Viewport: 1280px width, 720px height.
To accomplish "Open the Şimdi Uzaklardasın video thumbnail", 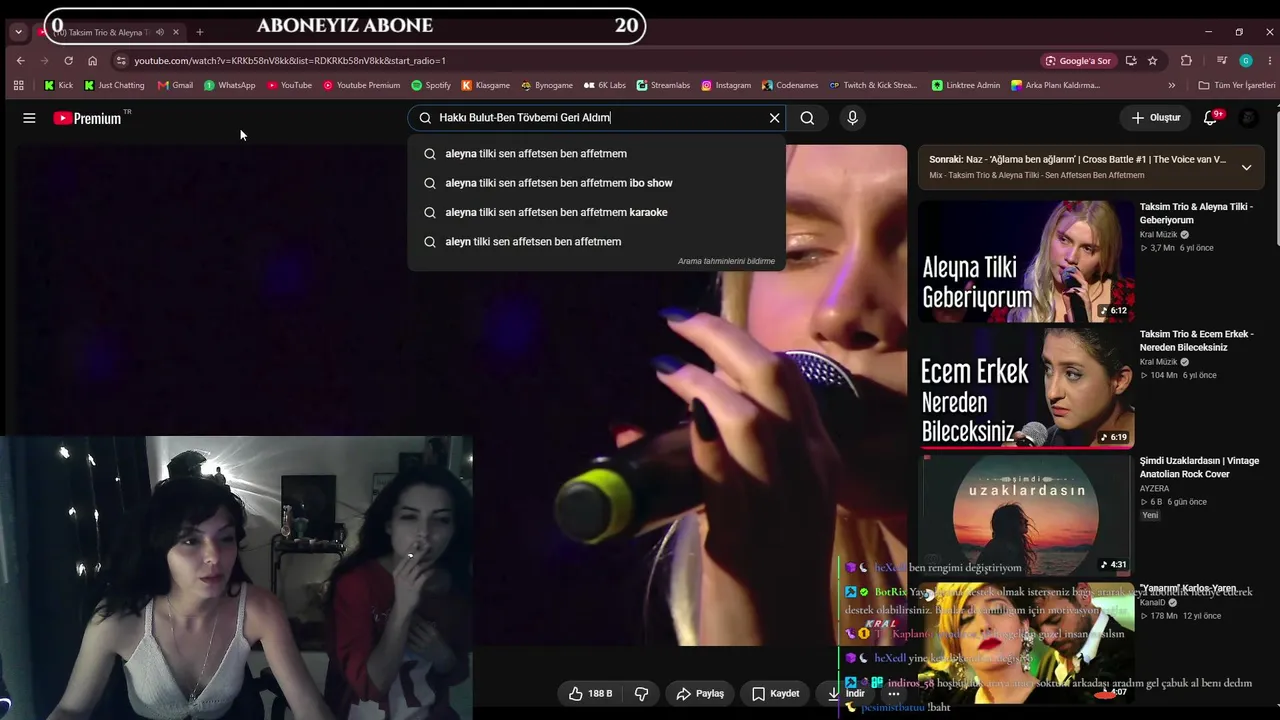I will coord(1026,515).
